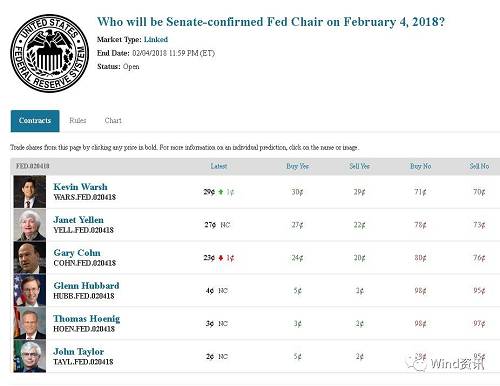Click the green up arrow beside Warsh's price

tap(221, 192)
